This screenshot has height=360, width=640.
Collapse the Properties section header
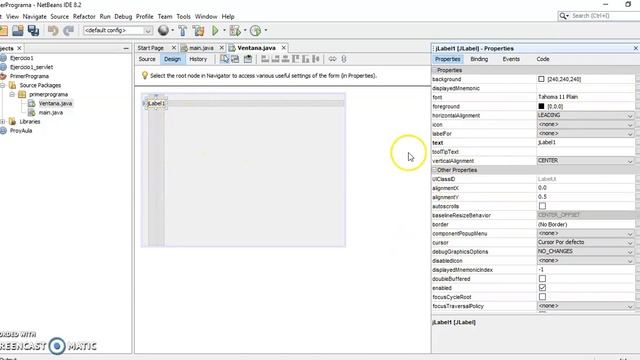pyautogui.click(x=434, y=70)
